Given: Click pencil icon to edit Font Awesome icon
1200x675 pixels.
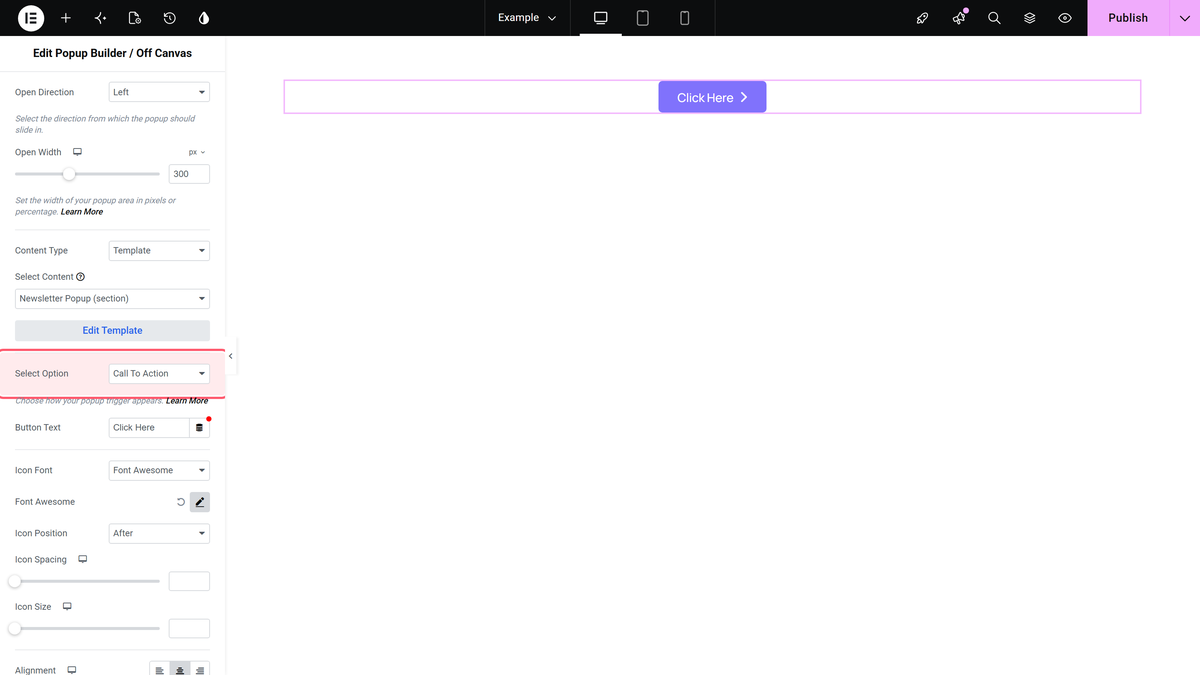Looking at the screenshot, I should point(200,502).
